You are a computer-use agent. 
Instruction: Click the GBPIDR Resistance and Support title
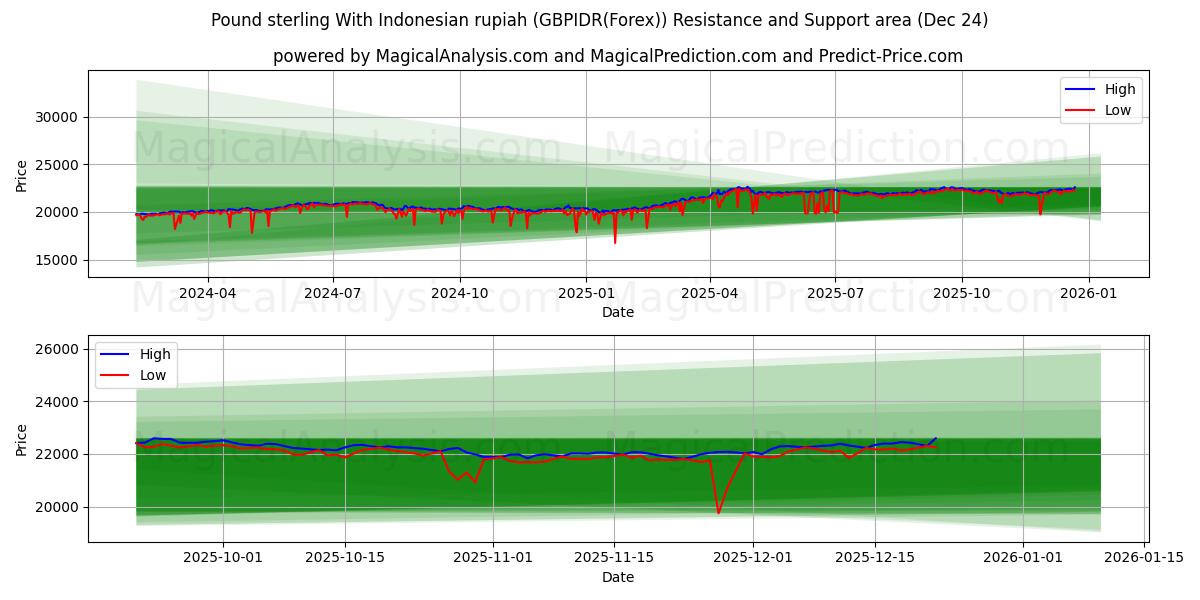click(600, 20)
